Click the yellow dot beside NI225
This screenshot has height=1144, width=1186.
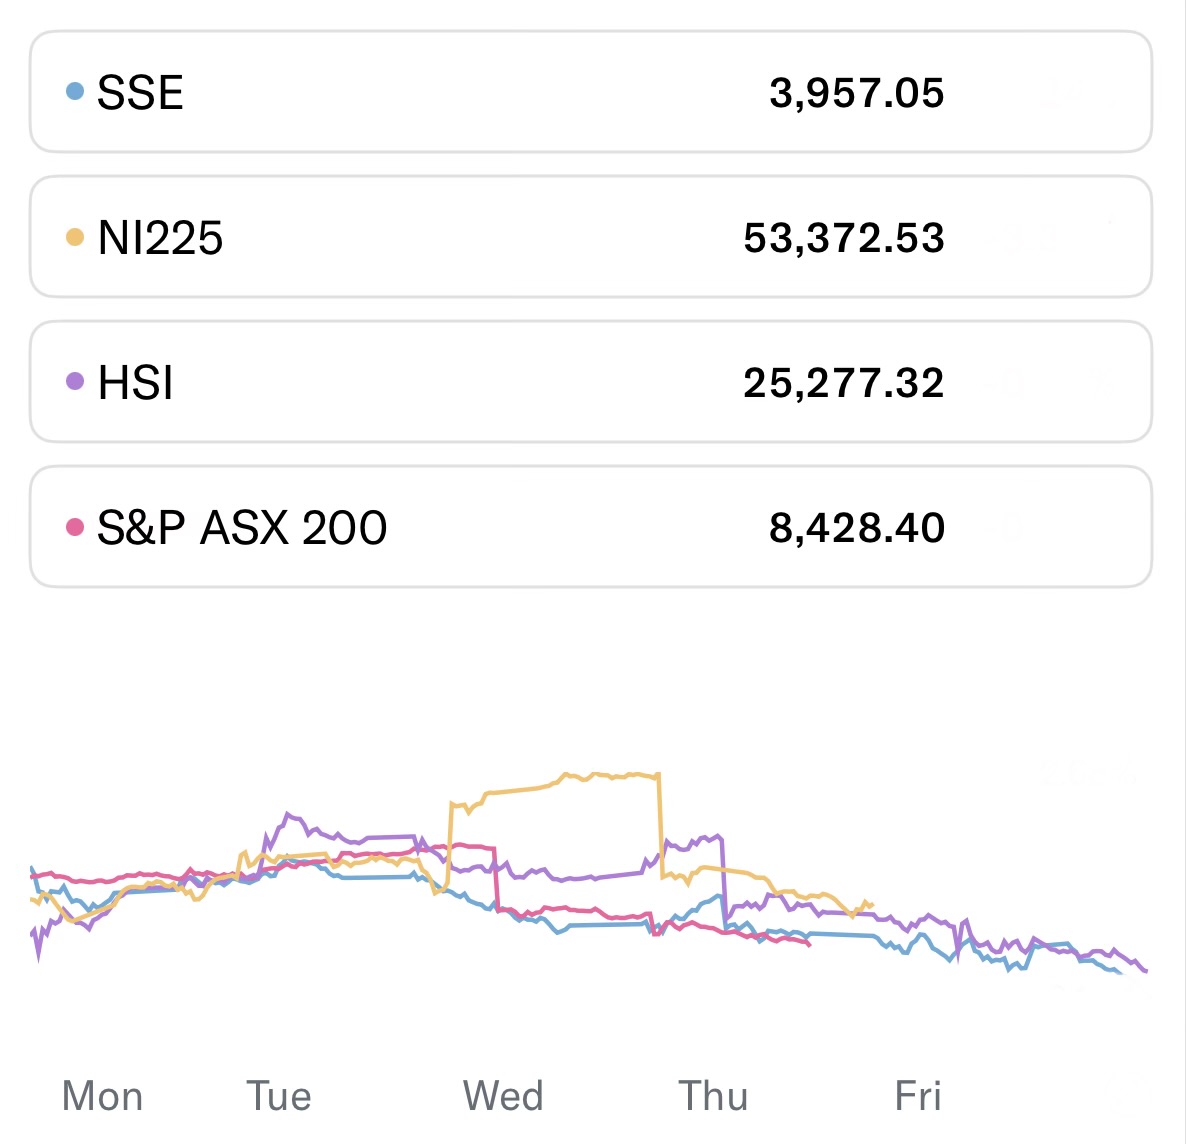click(x=74, y=237)
